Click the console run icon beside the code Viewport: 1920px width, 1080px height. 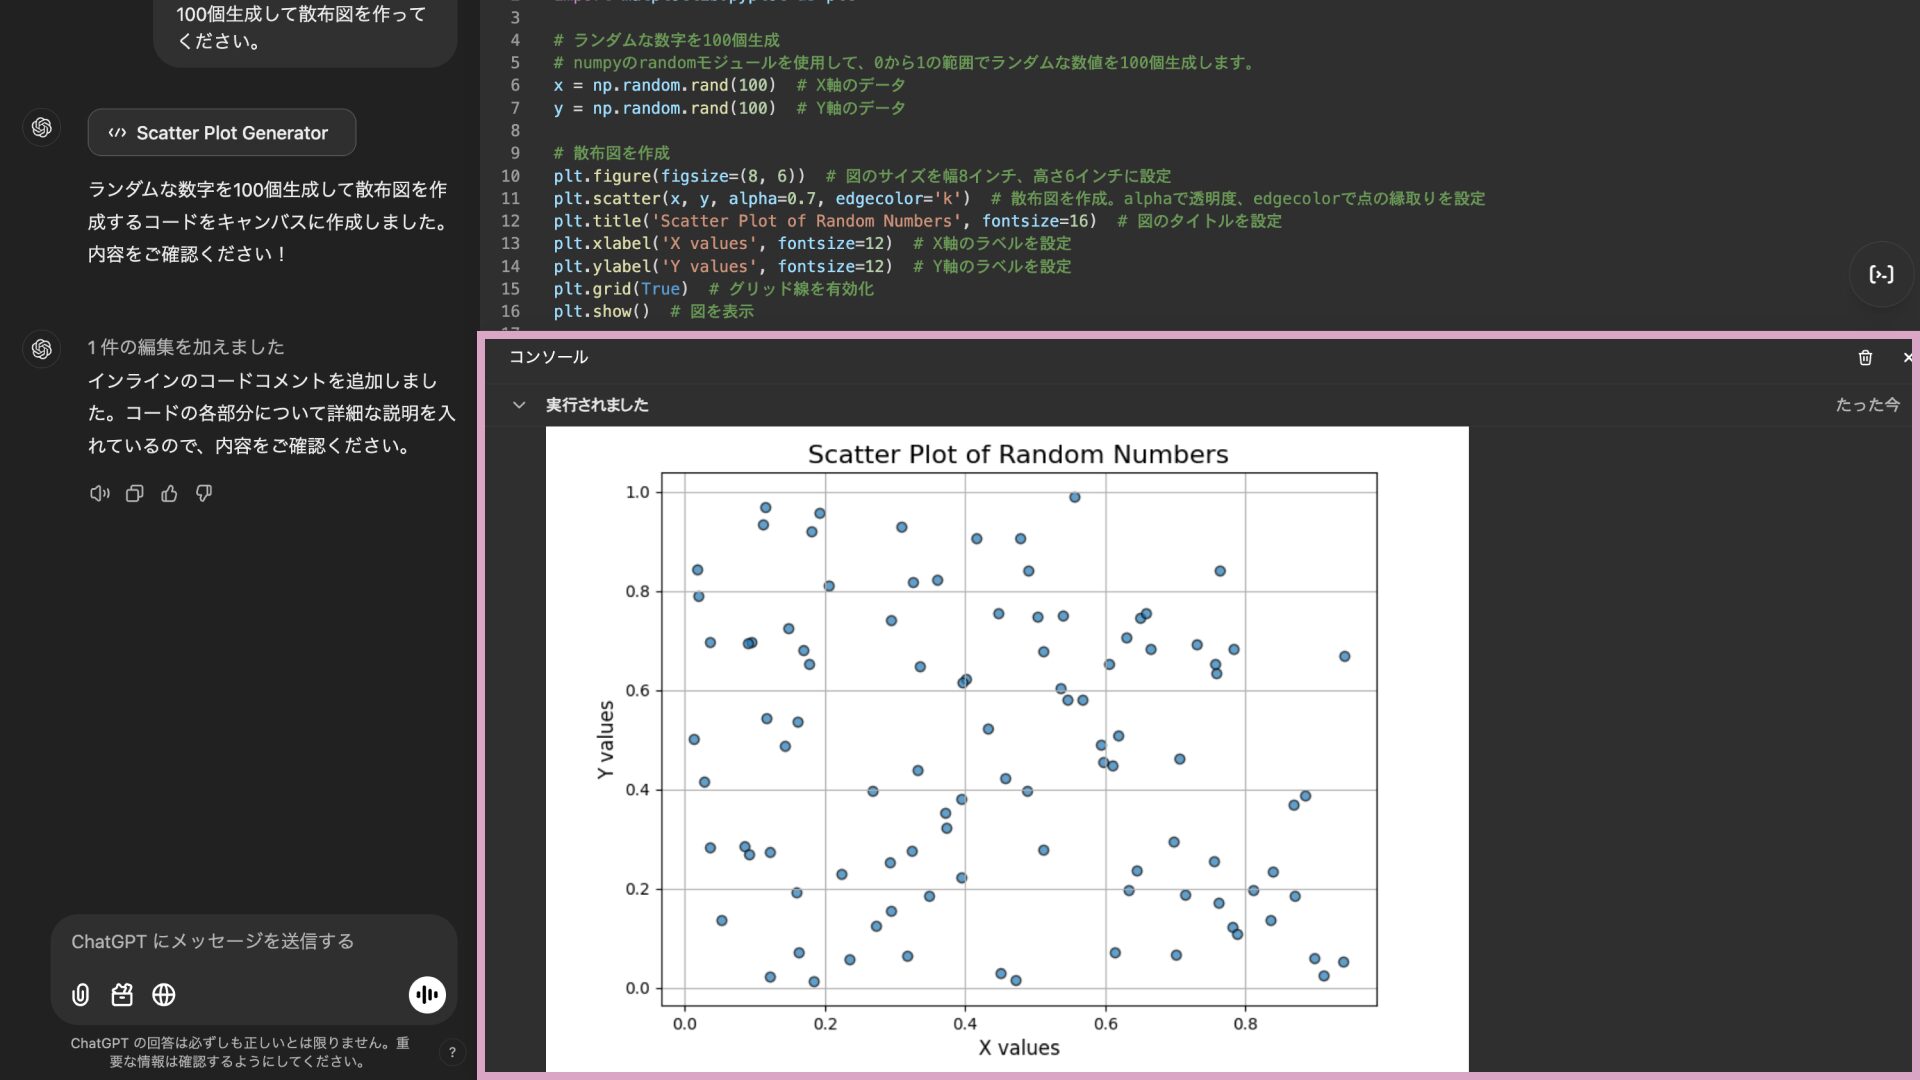[1881, 274]
